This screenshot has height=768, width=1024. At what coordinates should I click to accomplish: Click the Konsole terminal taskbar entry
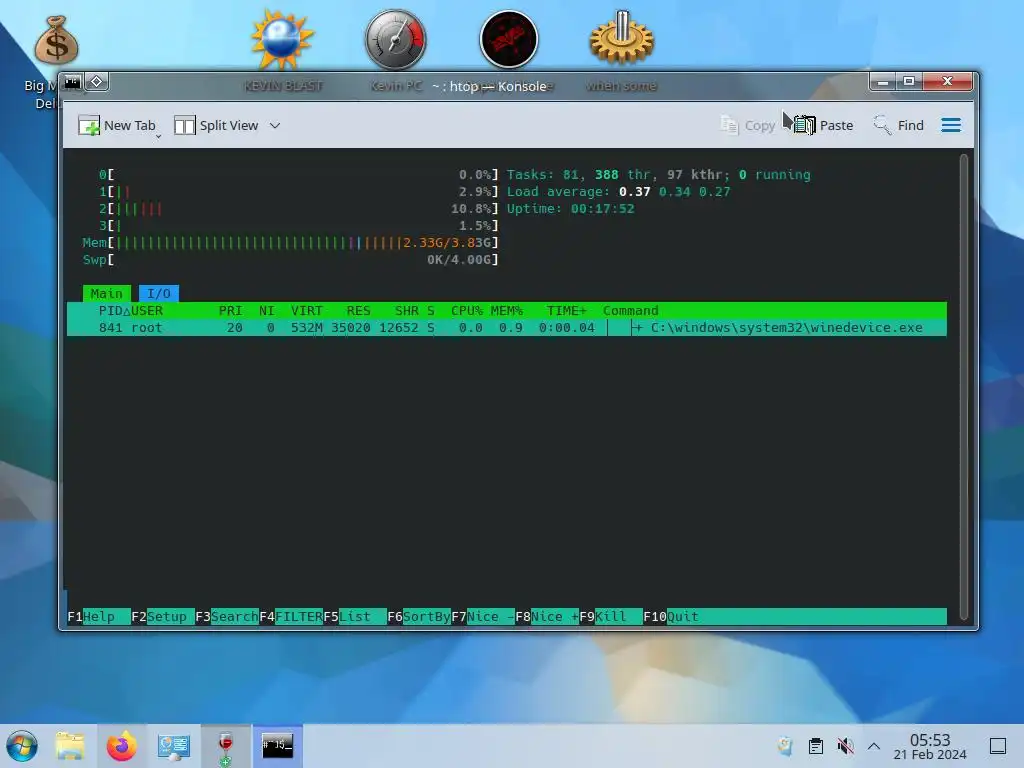point(278,746)
